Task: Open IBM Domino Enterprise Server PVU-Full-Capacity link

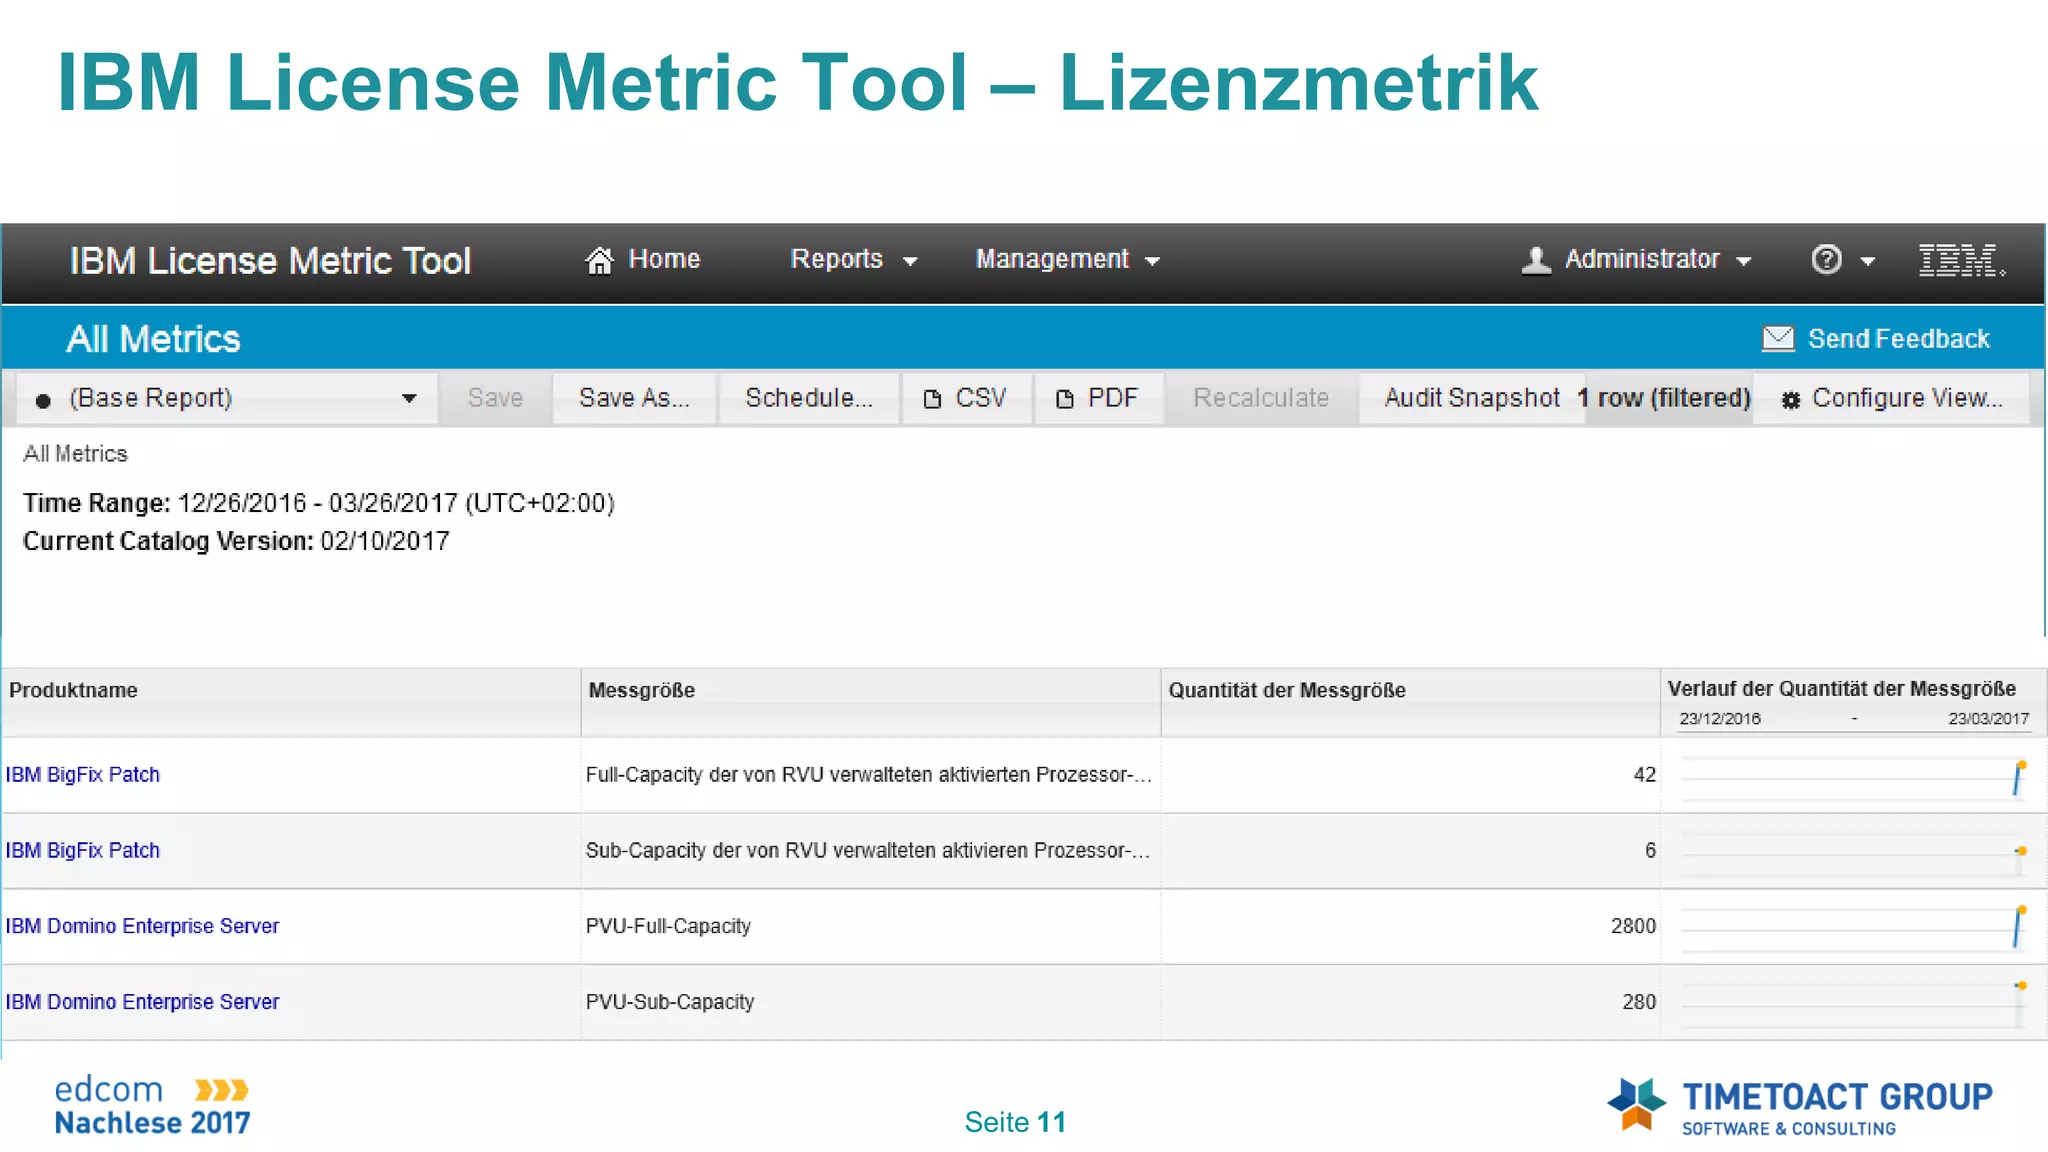Action: [x=143, y=927]
